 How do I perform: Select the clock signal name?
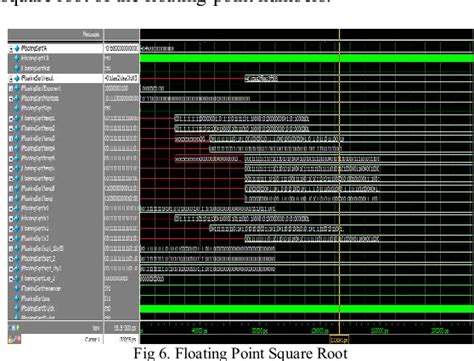(x=38, y=309)
